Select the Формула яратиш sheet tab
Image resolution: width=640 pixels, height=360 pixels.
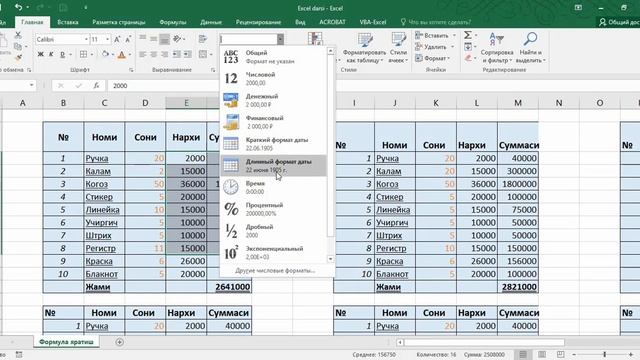pyautogui.click(x=66, y=342)
